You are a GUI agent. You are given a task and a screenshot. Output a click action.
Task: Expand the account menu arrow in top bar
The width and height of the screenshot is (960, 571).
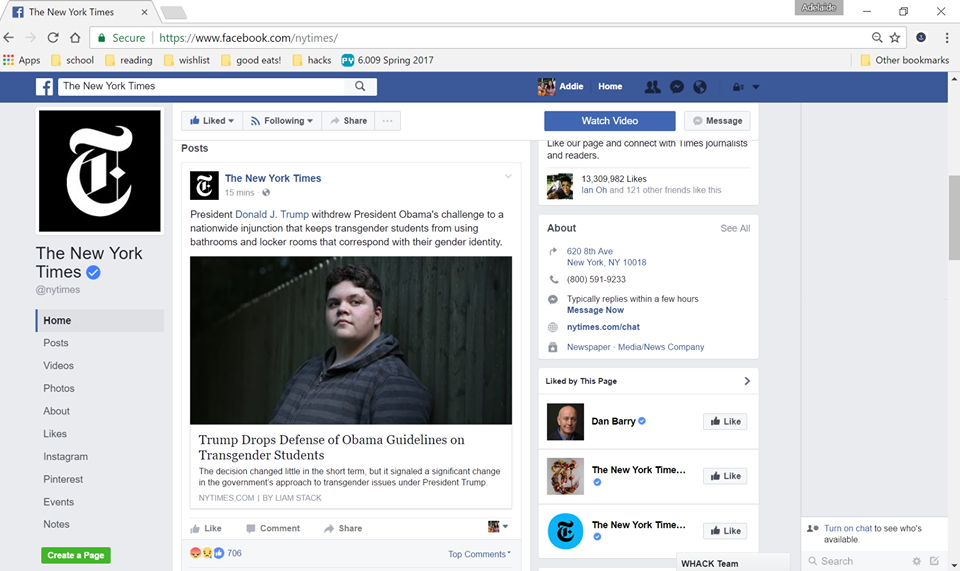pyautogui.click(x=756, y=87)
